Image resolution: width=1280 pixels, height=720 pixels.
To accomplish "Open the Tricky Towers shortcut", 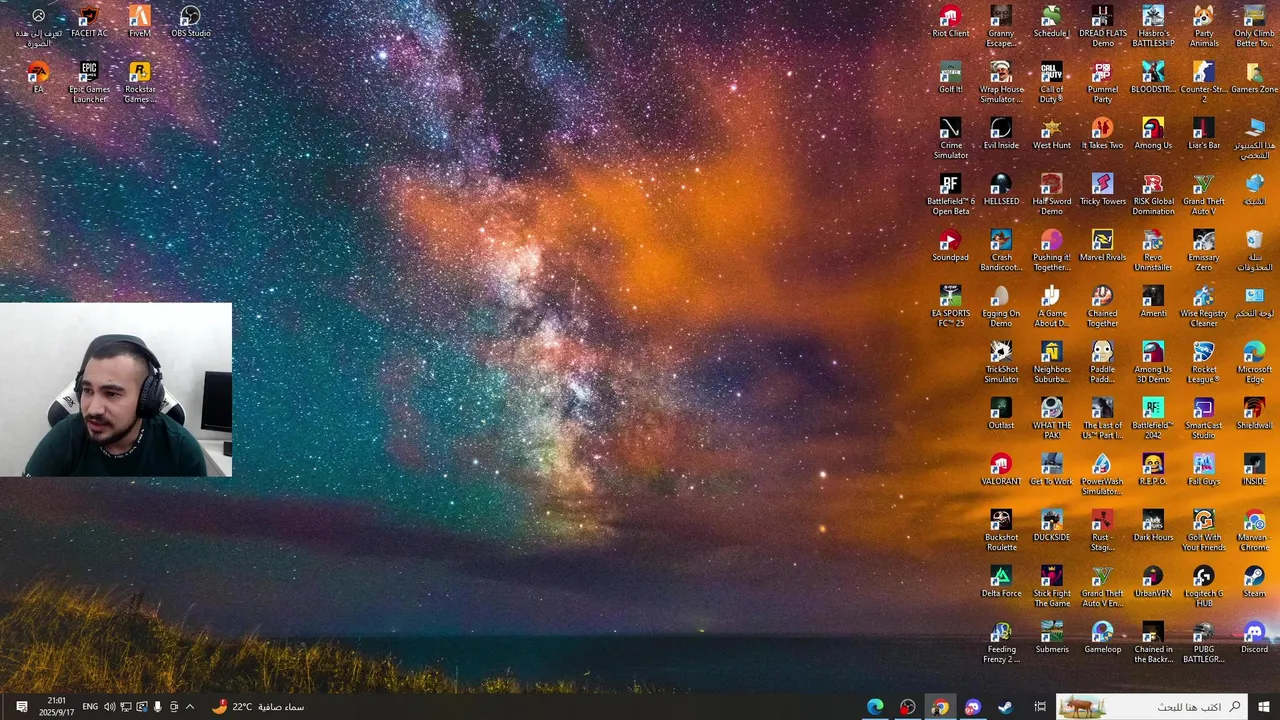I will [x=1102, y=190].
